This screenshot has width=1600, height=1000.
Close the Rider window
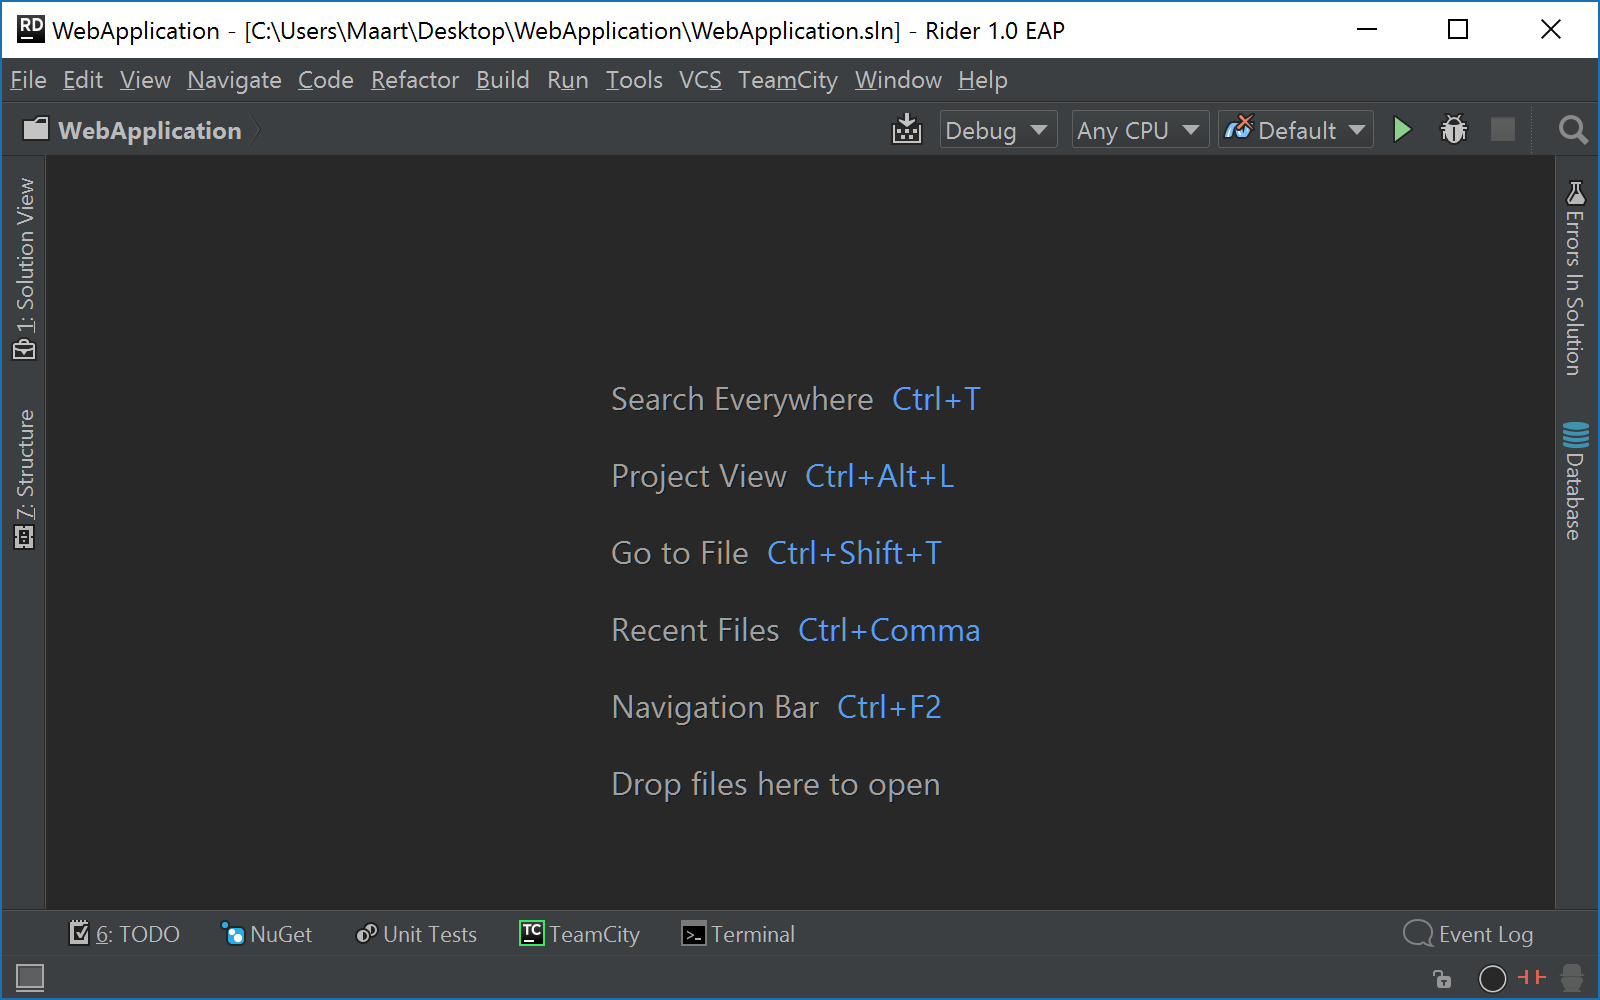(1551, 29)
